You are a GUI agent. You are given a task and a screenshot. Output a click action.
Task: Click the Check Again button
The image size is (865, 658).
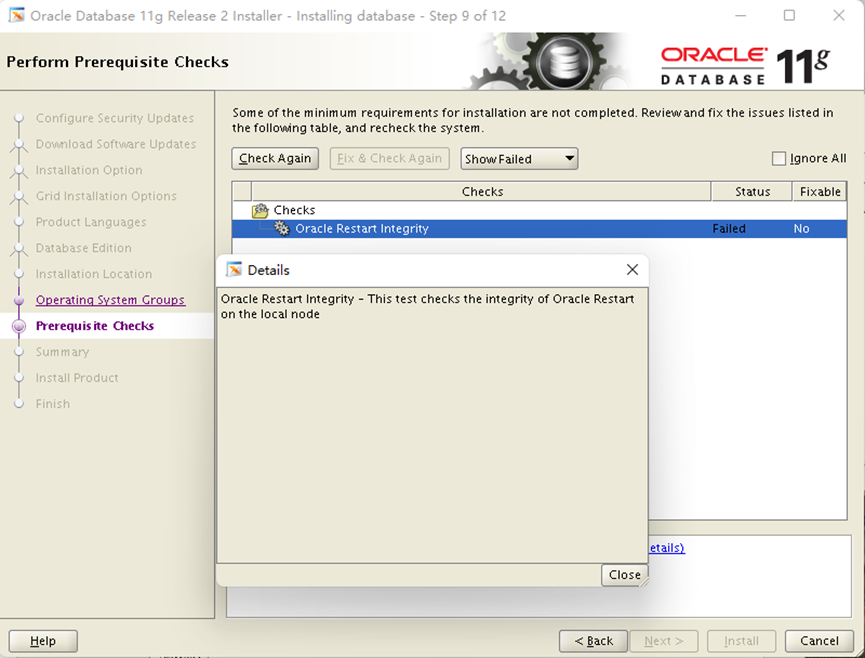[x=275, y=159]
